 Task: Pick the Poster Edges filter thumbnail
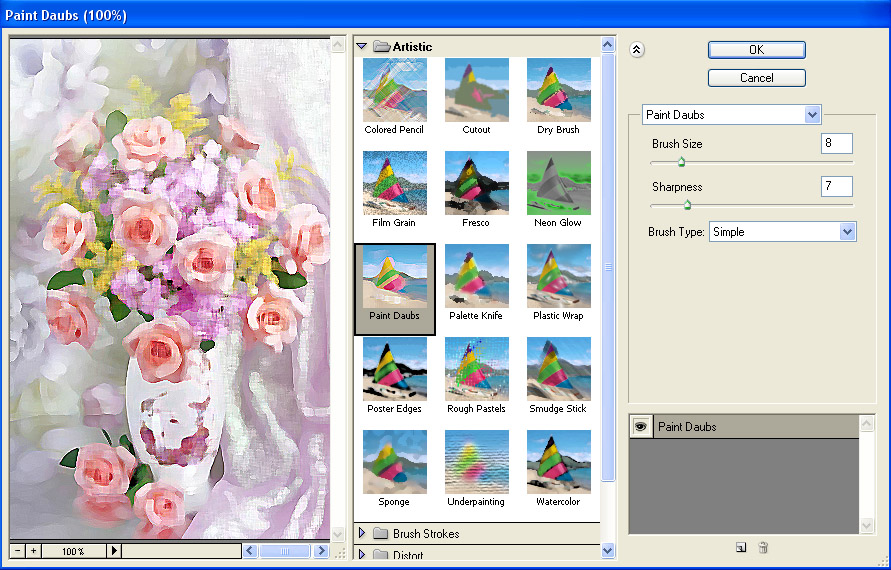click(394, 369)
